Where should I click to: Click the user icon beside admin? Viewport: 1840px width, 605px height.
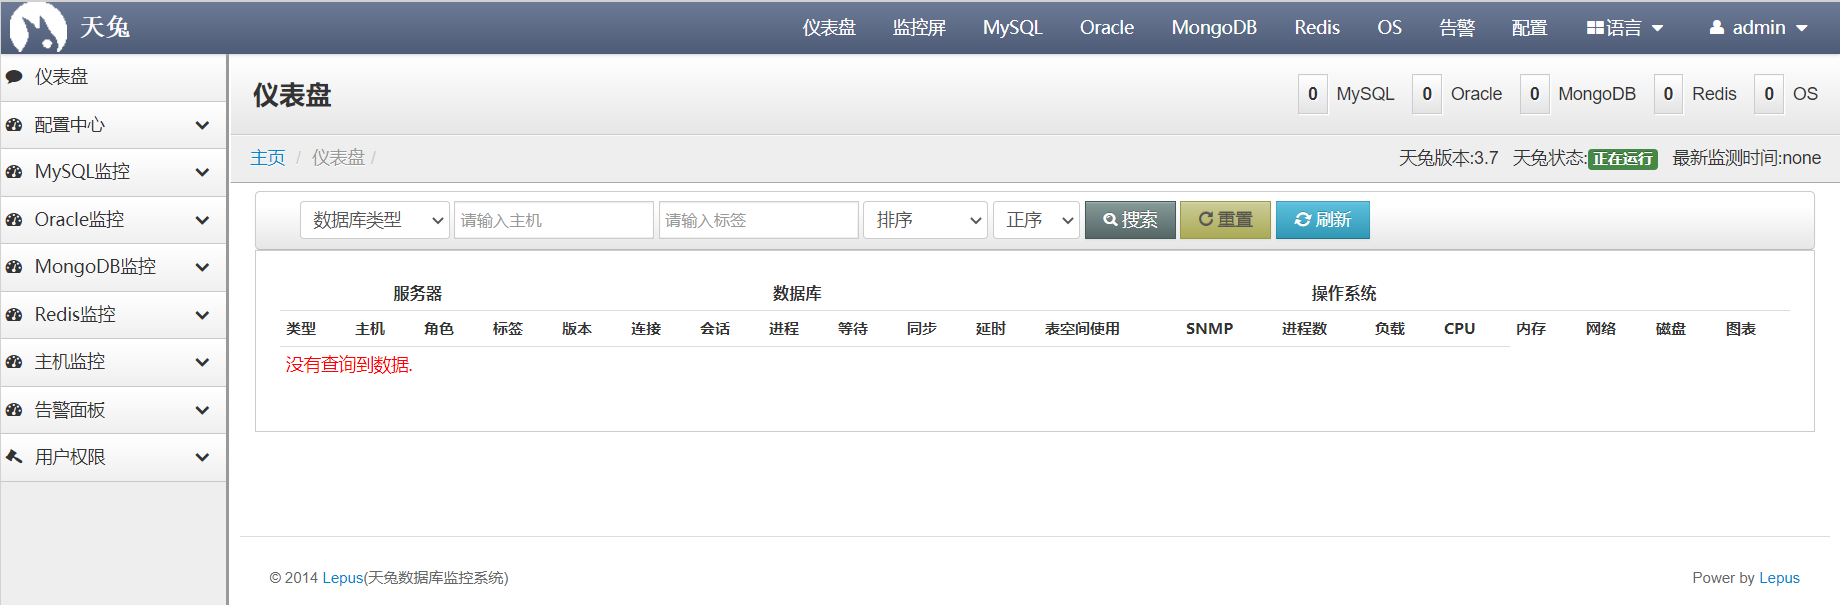point(1717,28)
